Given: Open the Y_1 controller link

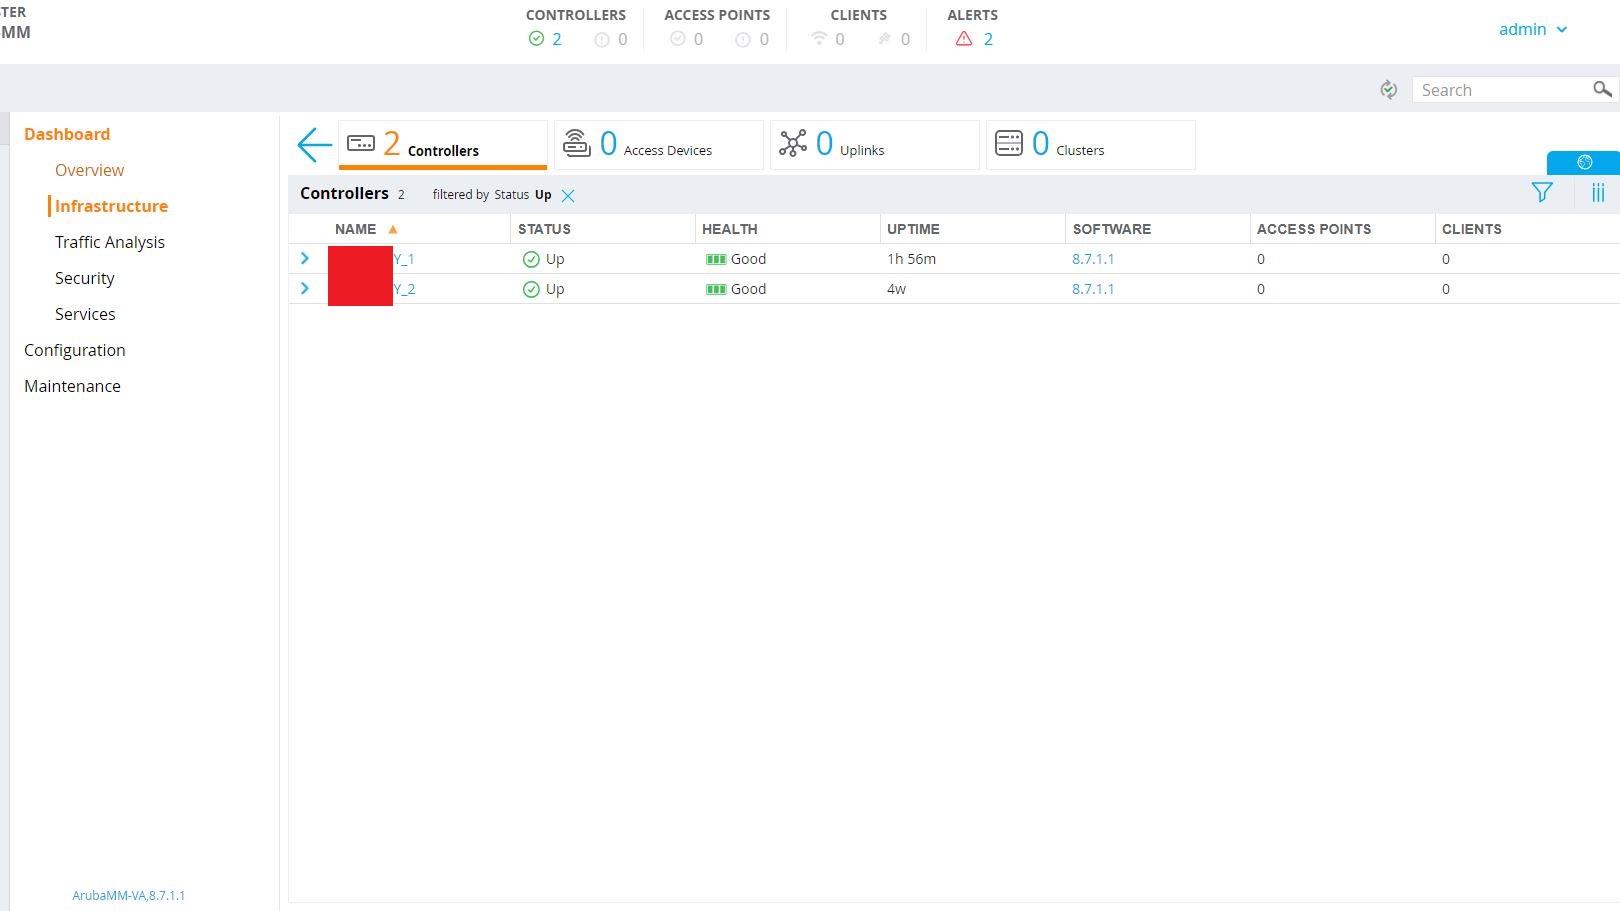Looking at the screenshot, I should click(x=404, y=259).
